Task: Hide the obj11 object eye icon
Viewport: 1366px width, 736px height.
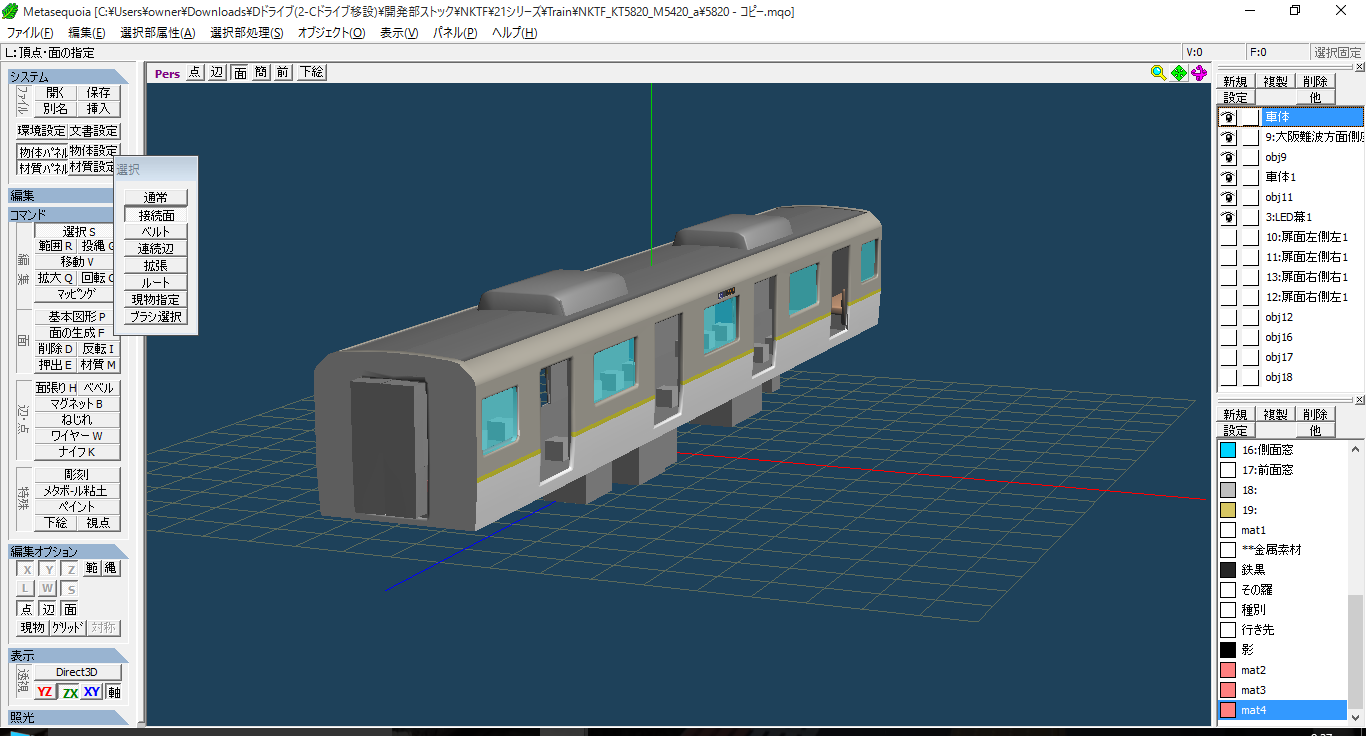Action: pyautogui.click(x=1228, y=197)
